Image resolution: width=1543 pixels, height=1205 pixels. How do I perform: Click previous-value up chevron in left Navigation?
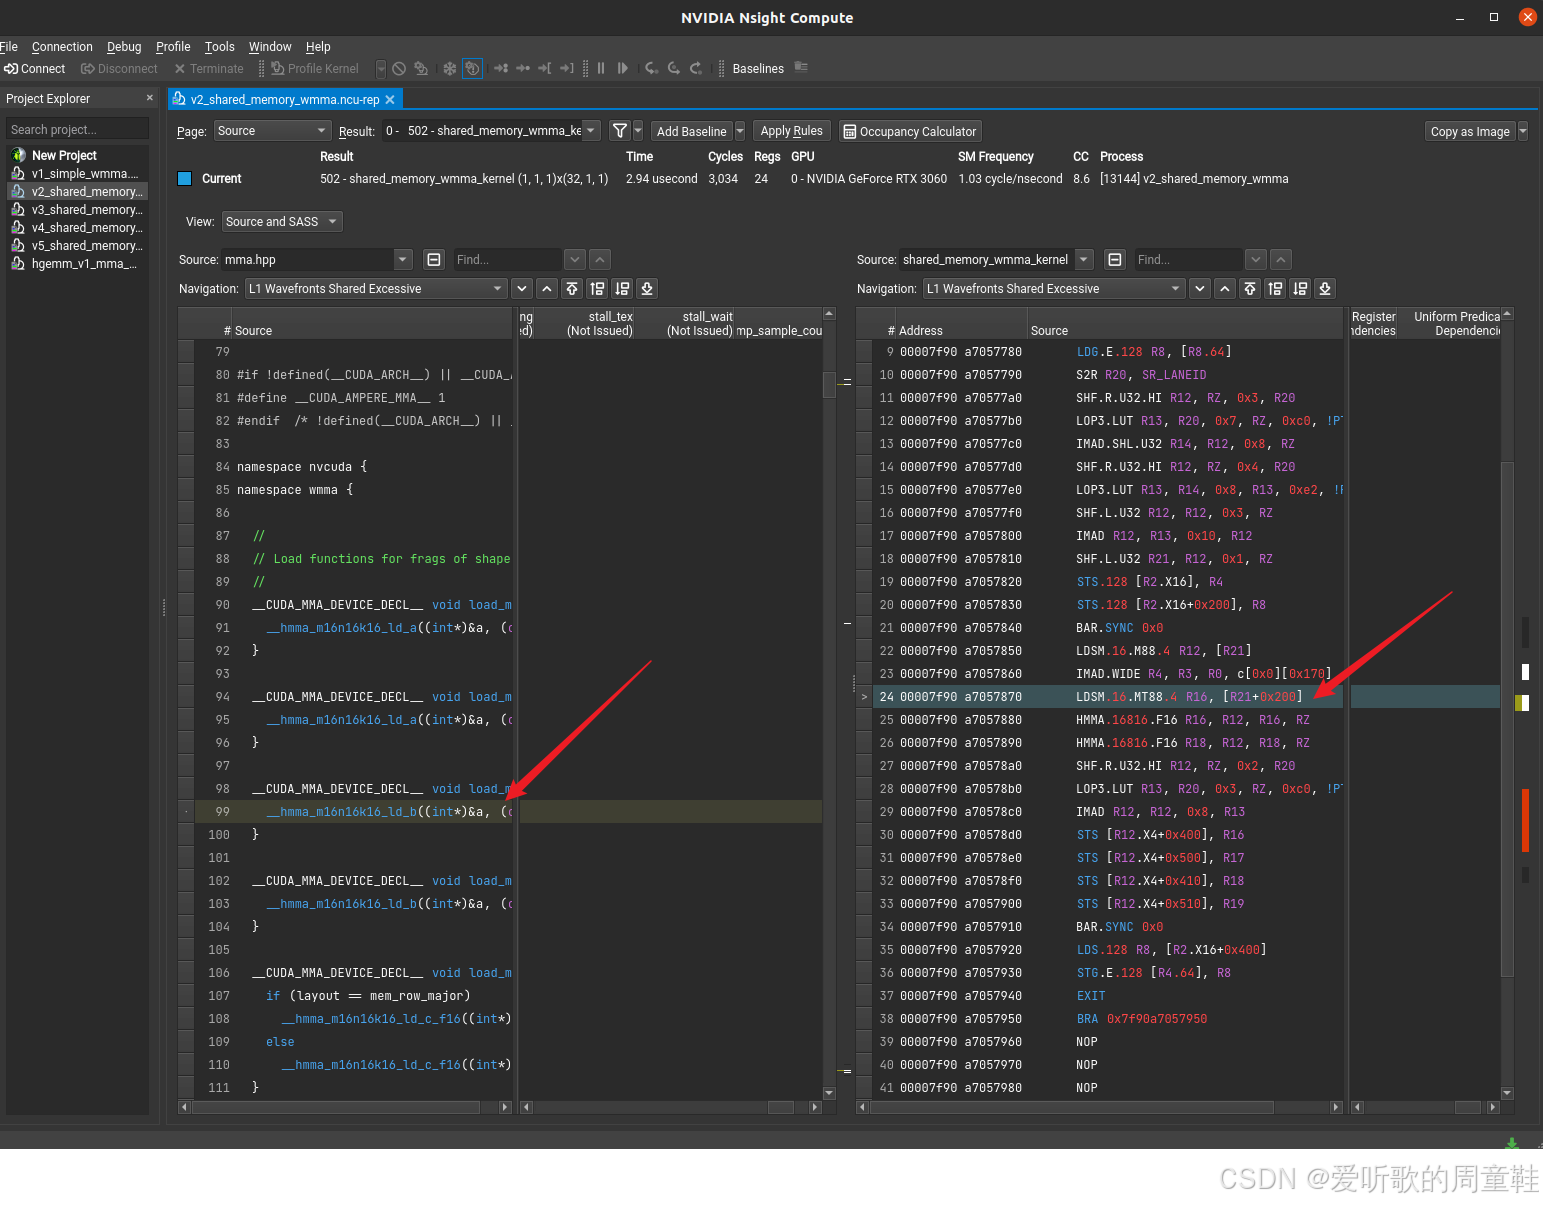click(x=547, y=289)
